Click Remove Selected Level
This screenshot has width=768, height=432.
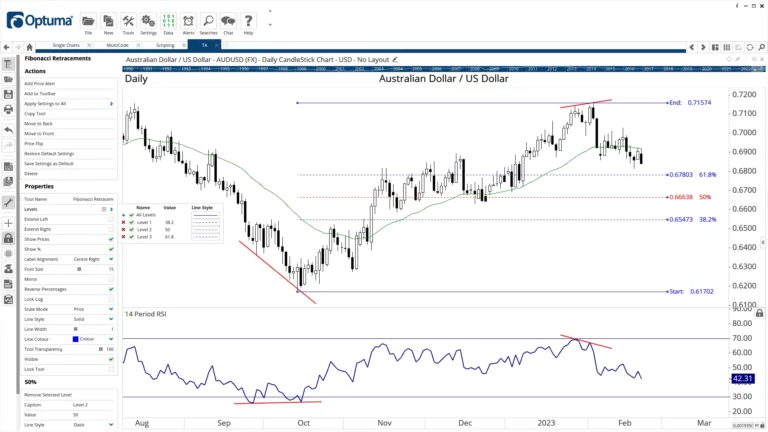pos(48,395)
